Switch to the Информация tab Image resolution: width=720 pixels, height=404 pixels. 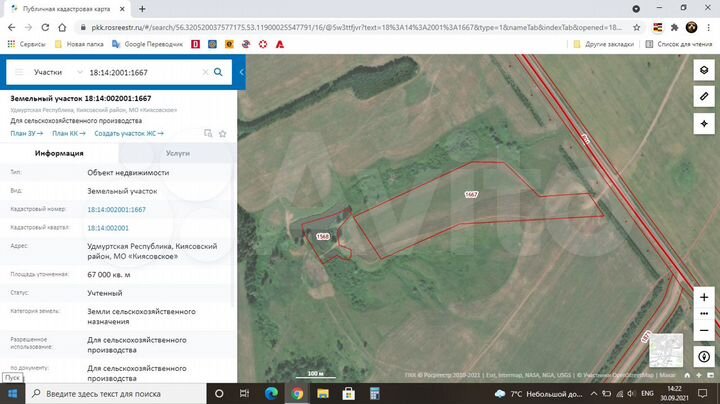(x=59, y=153)
